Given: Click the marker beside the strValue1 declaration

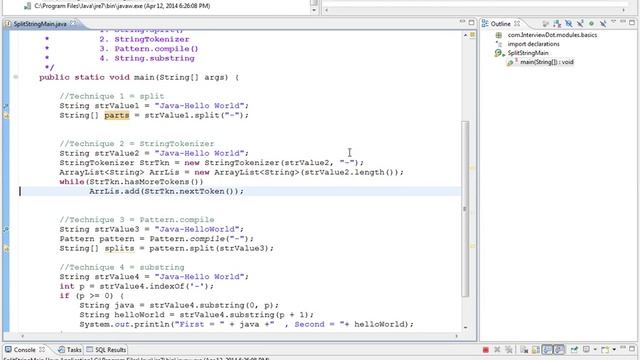Looking at the screenshot, I should pos(6,106).
